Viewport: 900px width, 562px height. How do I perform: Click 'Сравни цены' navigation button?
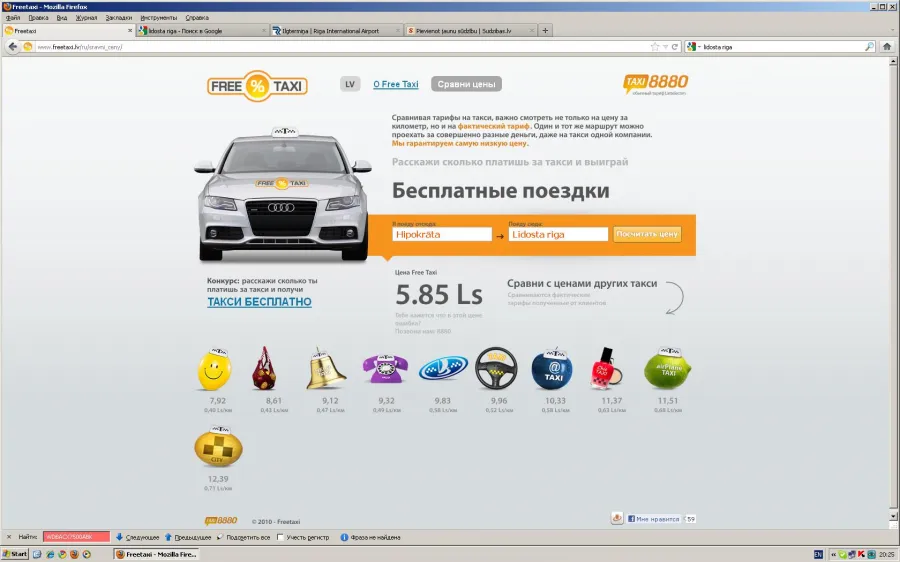[x=466, y=84]
